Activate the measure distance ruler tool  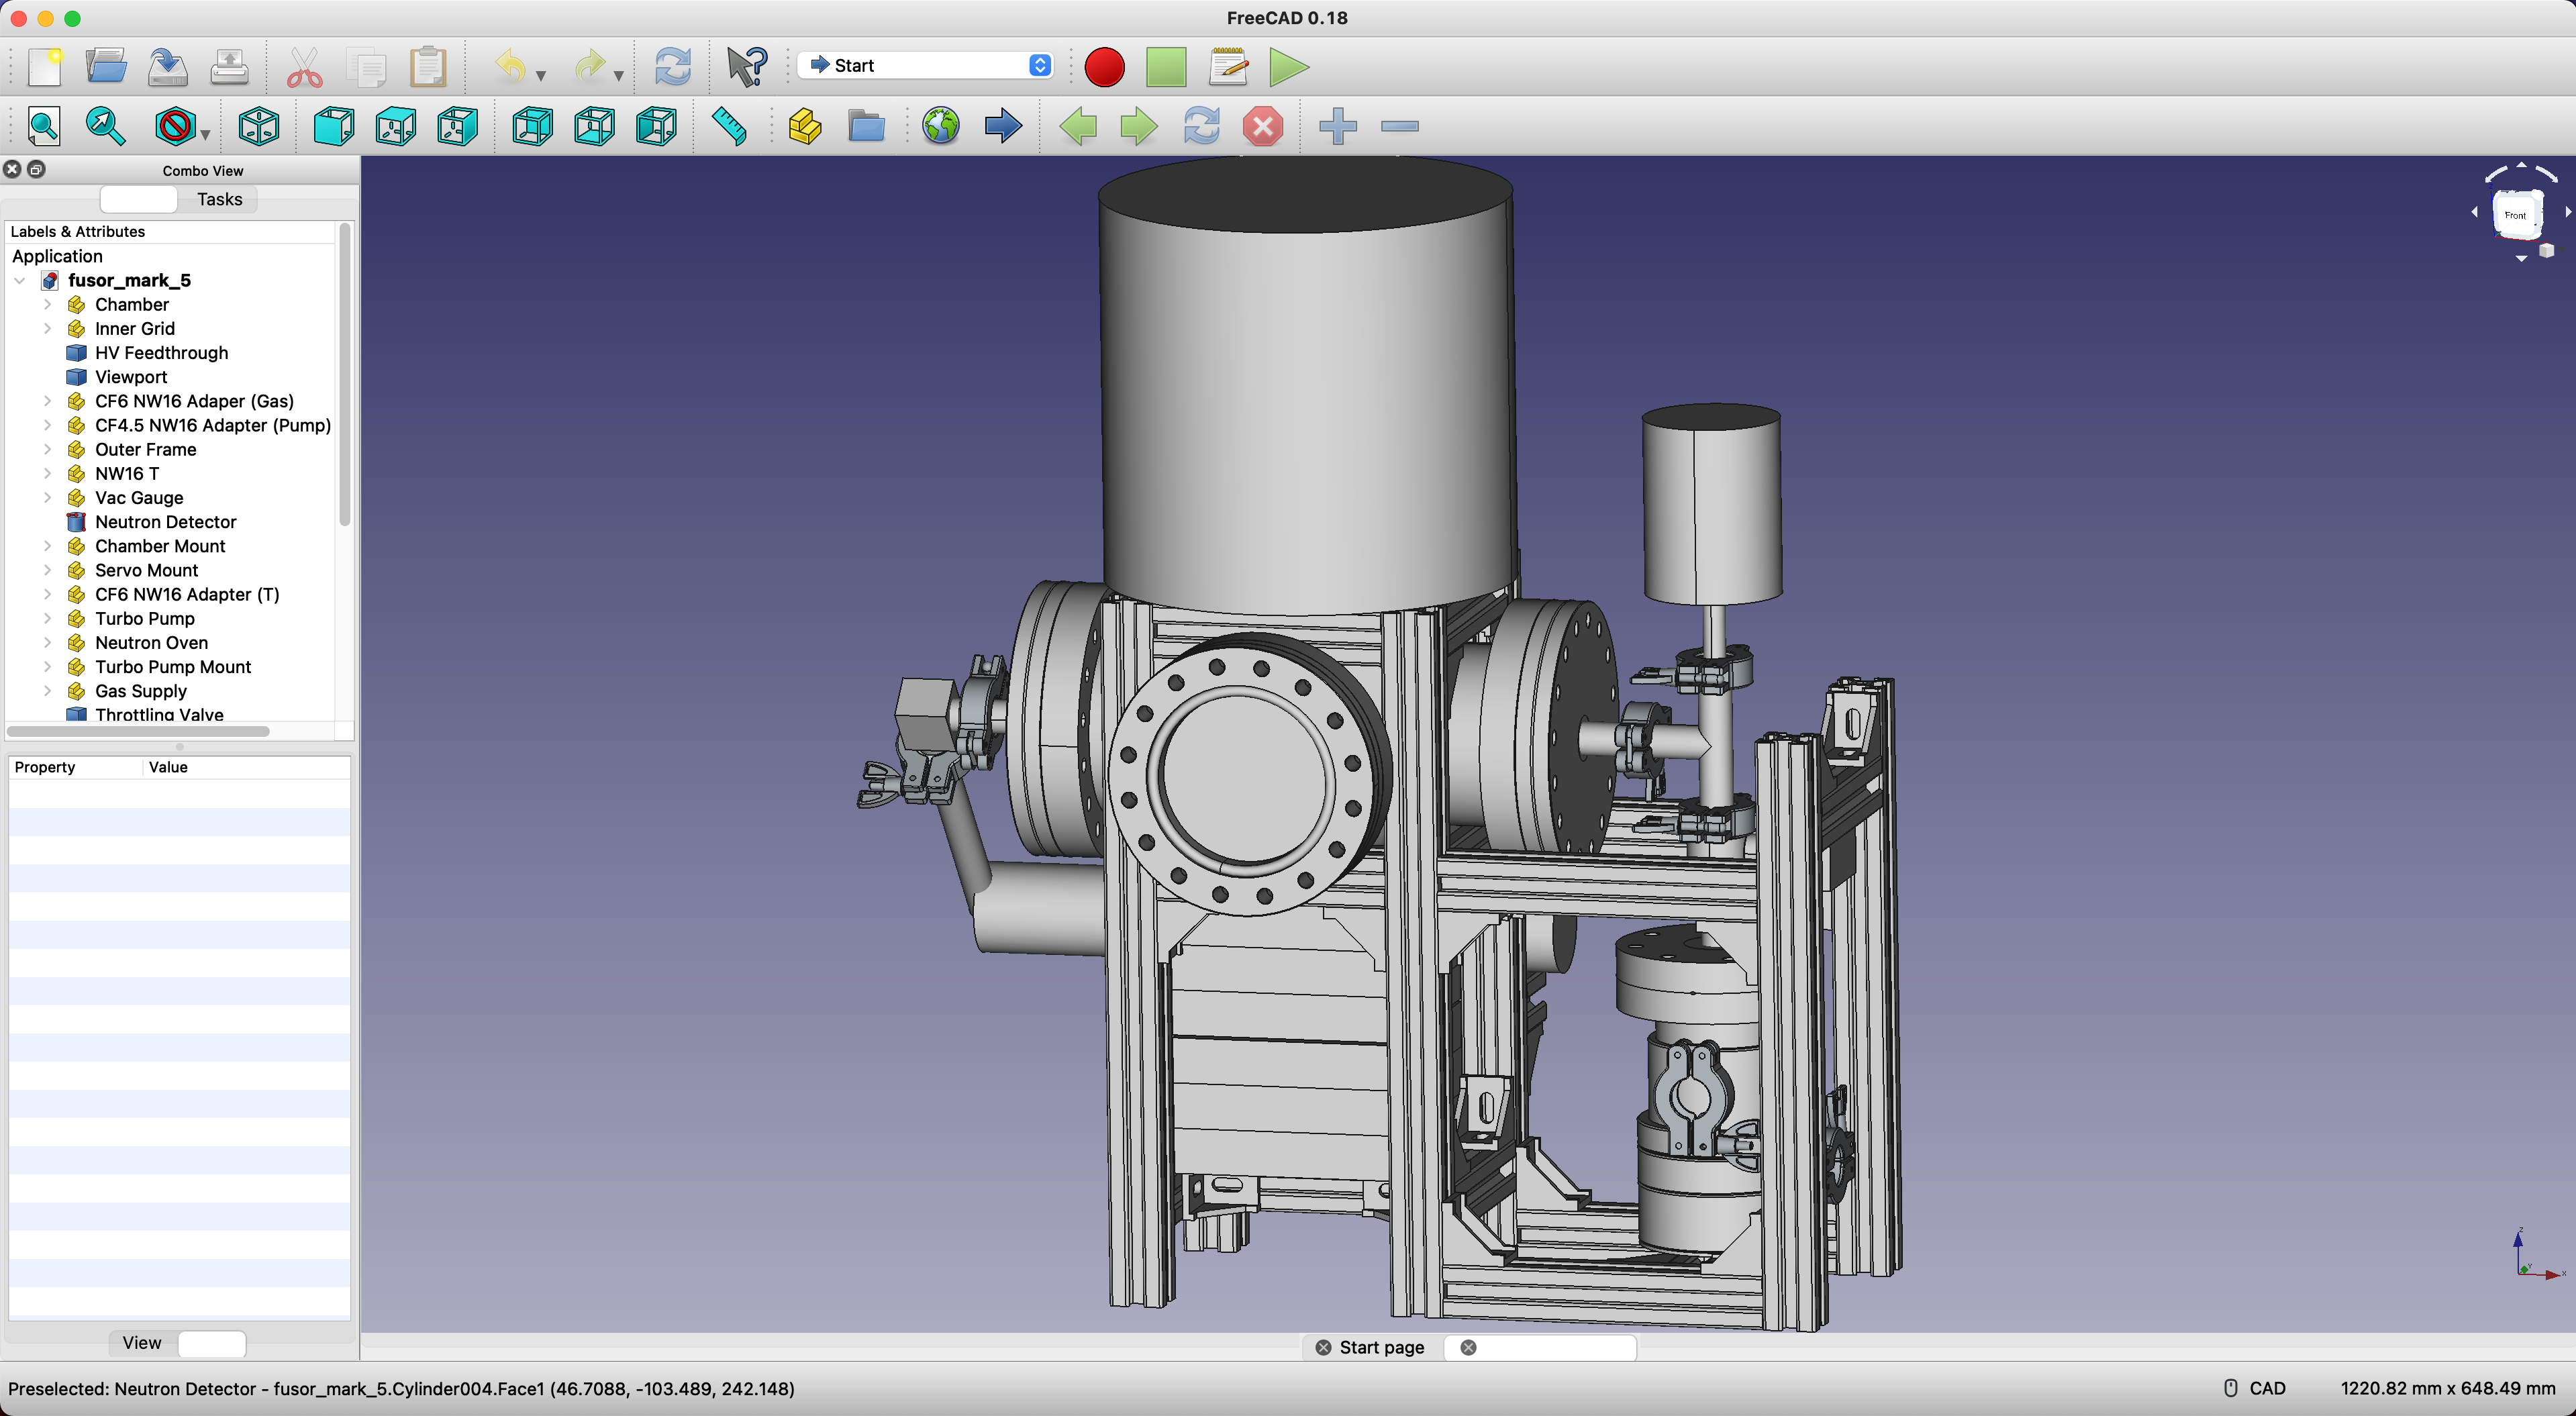730,126
